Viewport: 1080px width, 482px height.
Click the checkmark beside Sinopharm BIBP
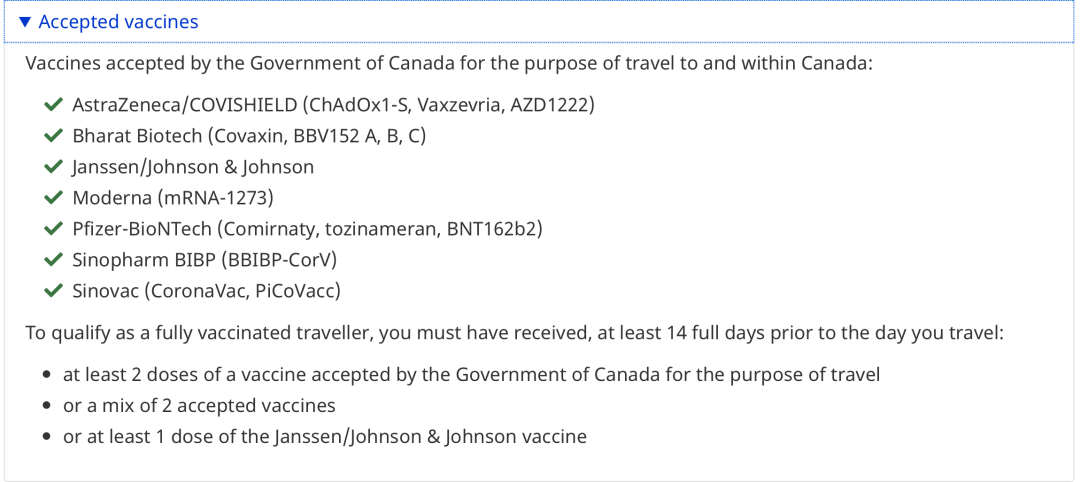(x=53, y=260)
